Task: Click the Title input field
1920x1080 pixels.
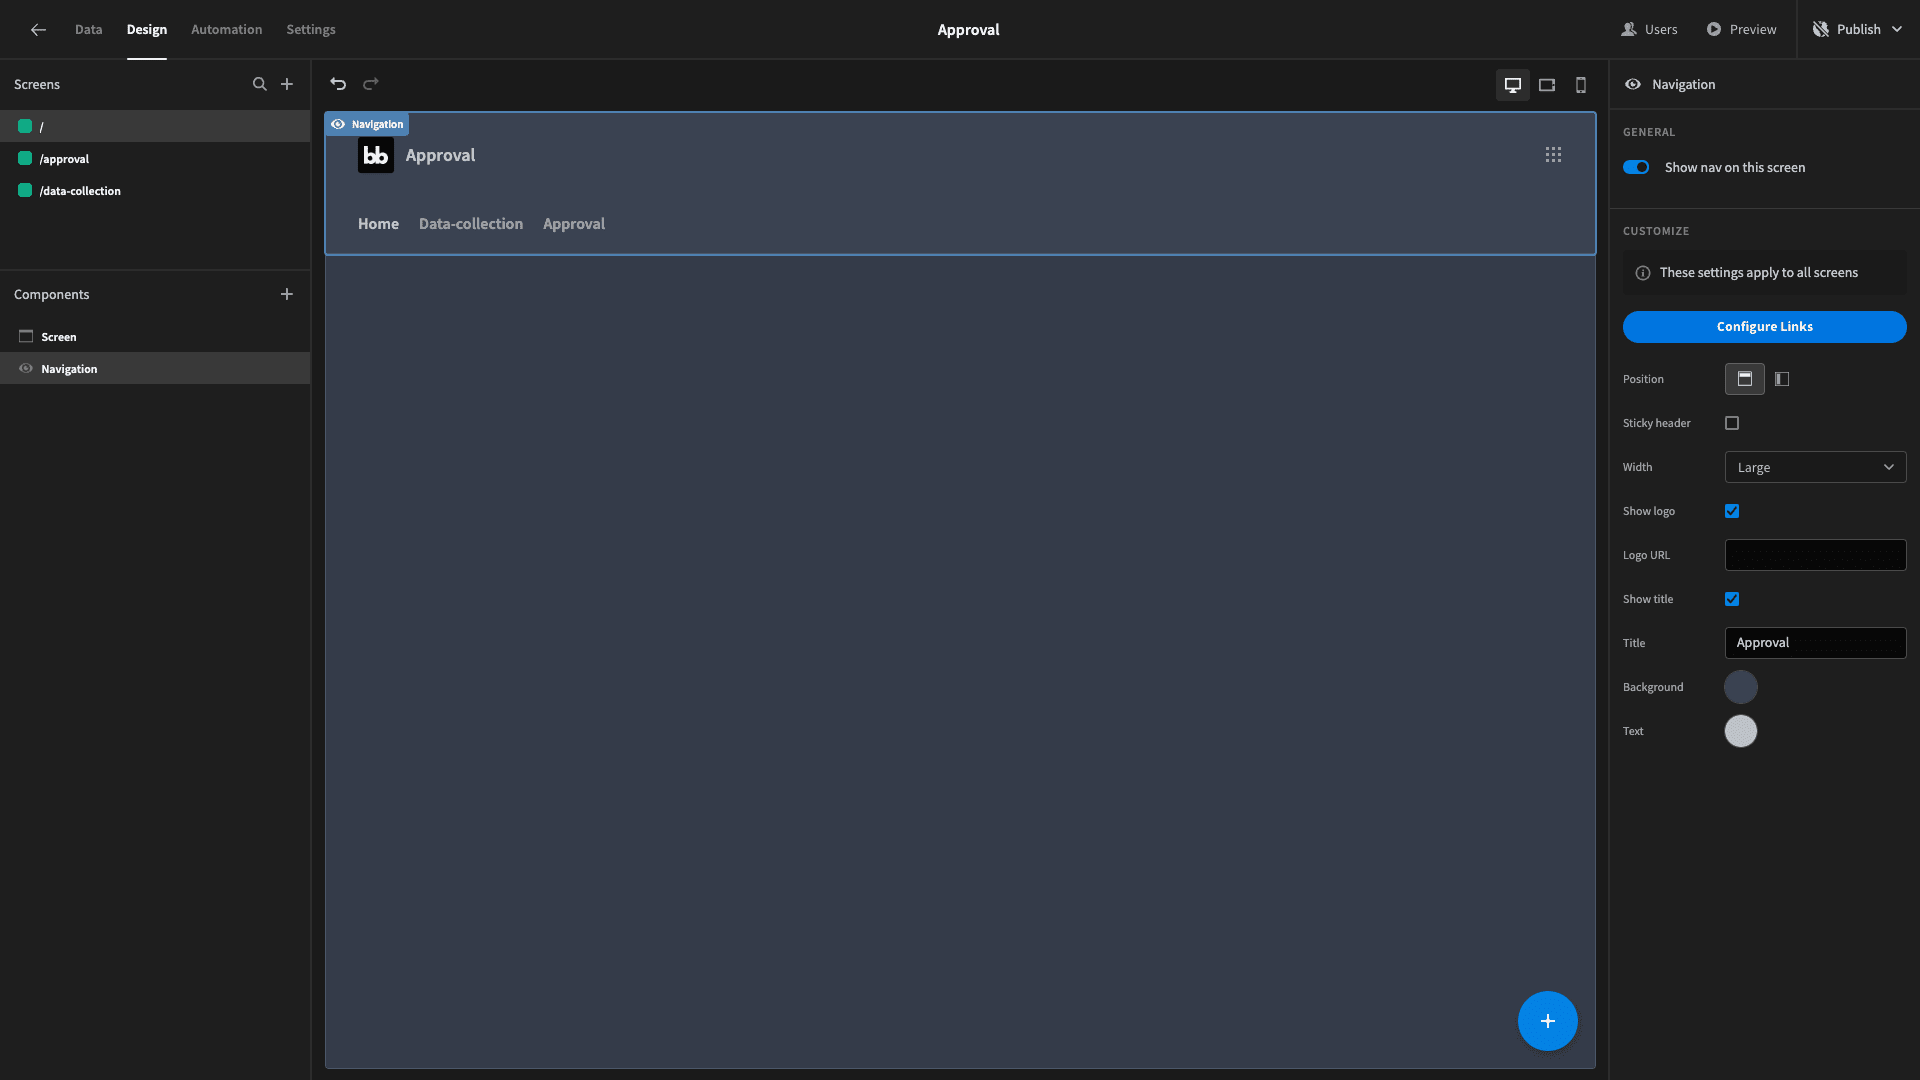Action: (x=1815, y=643)
